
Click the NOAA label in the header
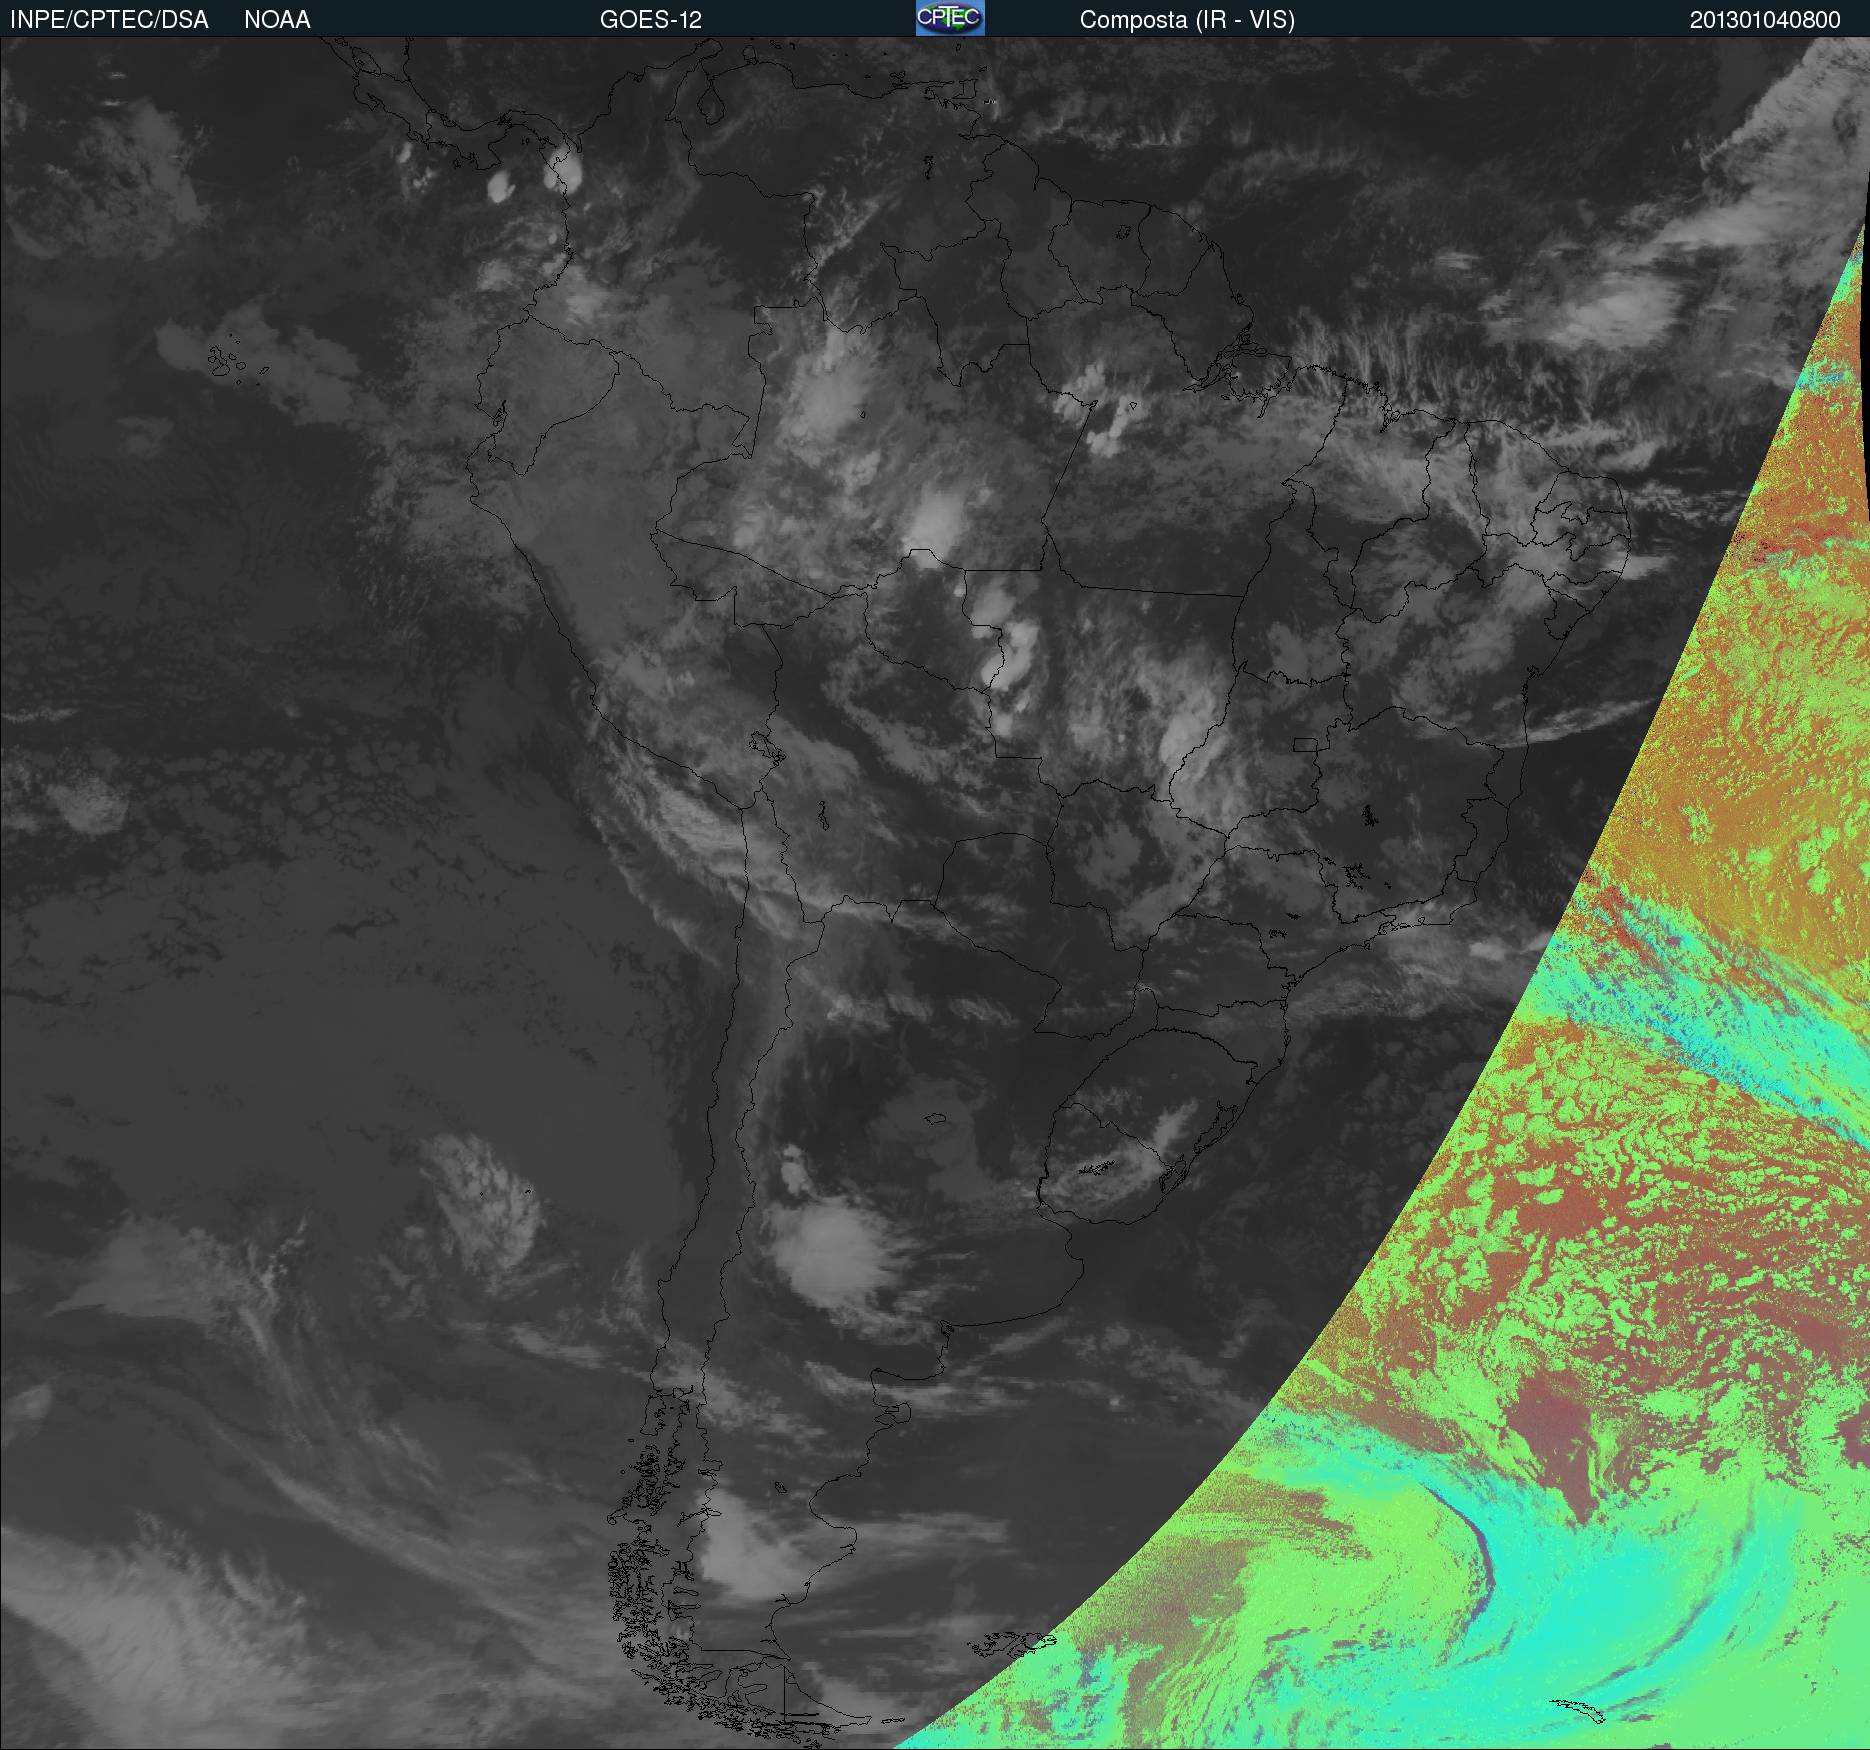(277, 20)
